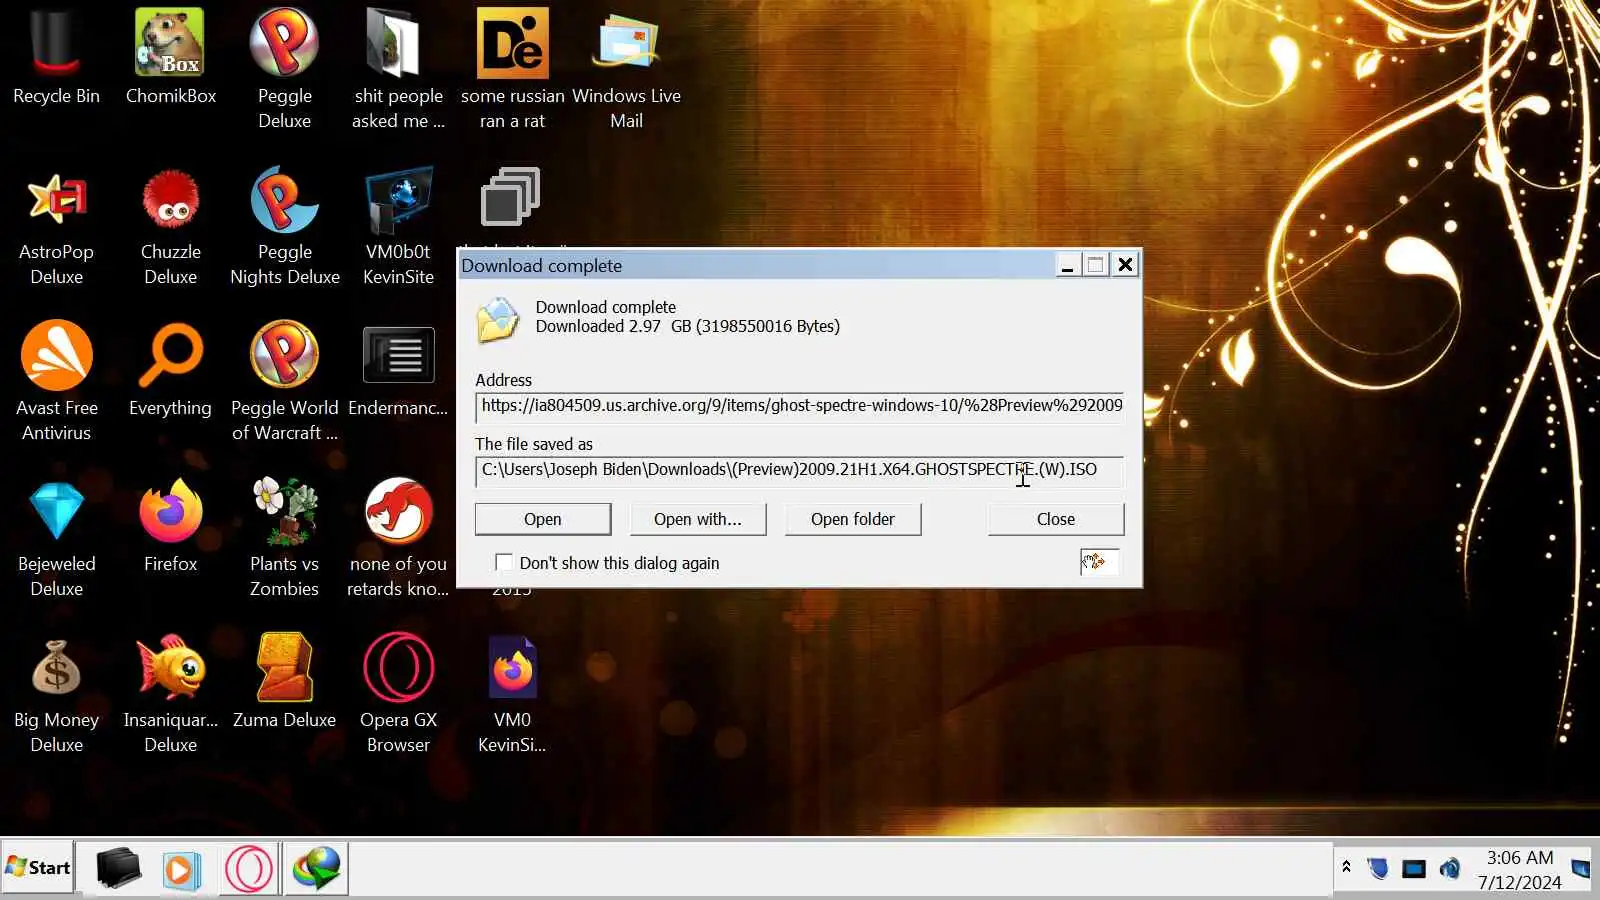Minimize the Download complete dialog
The width and height of the screenshot is (1600, 900).
(1067, 265)
